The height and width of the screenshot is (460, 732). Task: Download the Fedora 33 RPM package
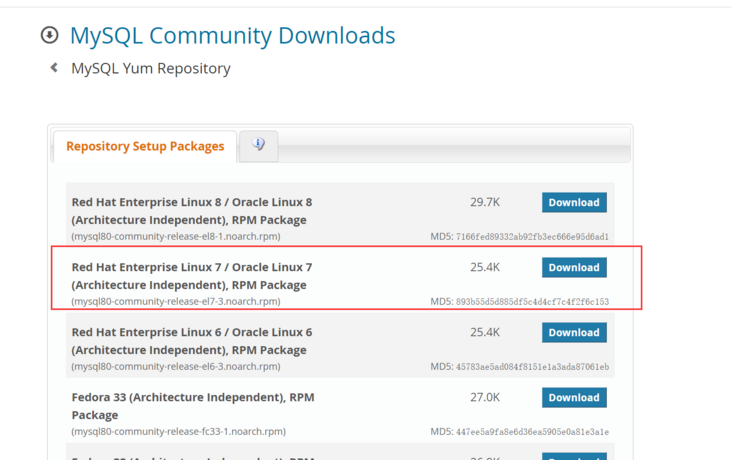(x=573, y=397)
